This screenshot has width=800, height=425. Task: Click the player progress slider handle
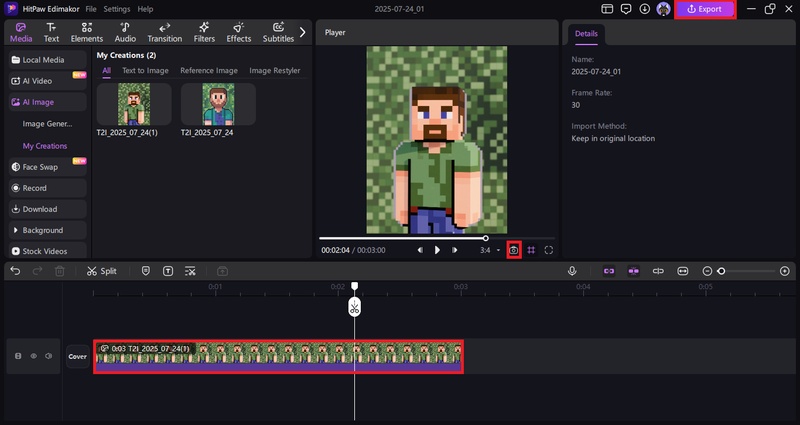[486, 238]
